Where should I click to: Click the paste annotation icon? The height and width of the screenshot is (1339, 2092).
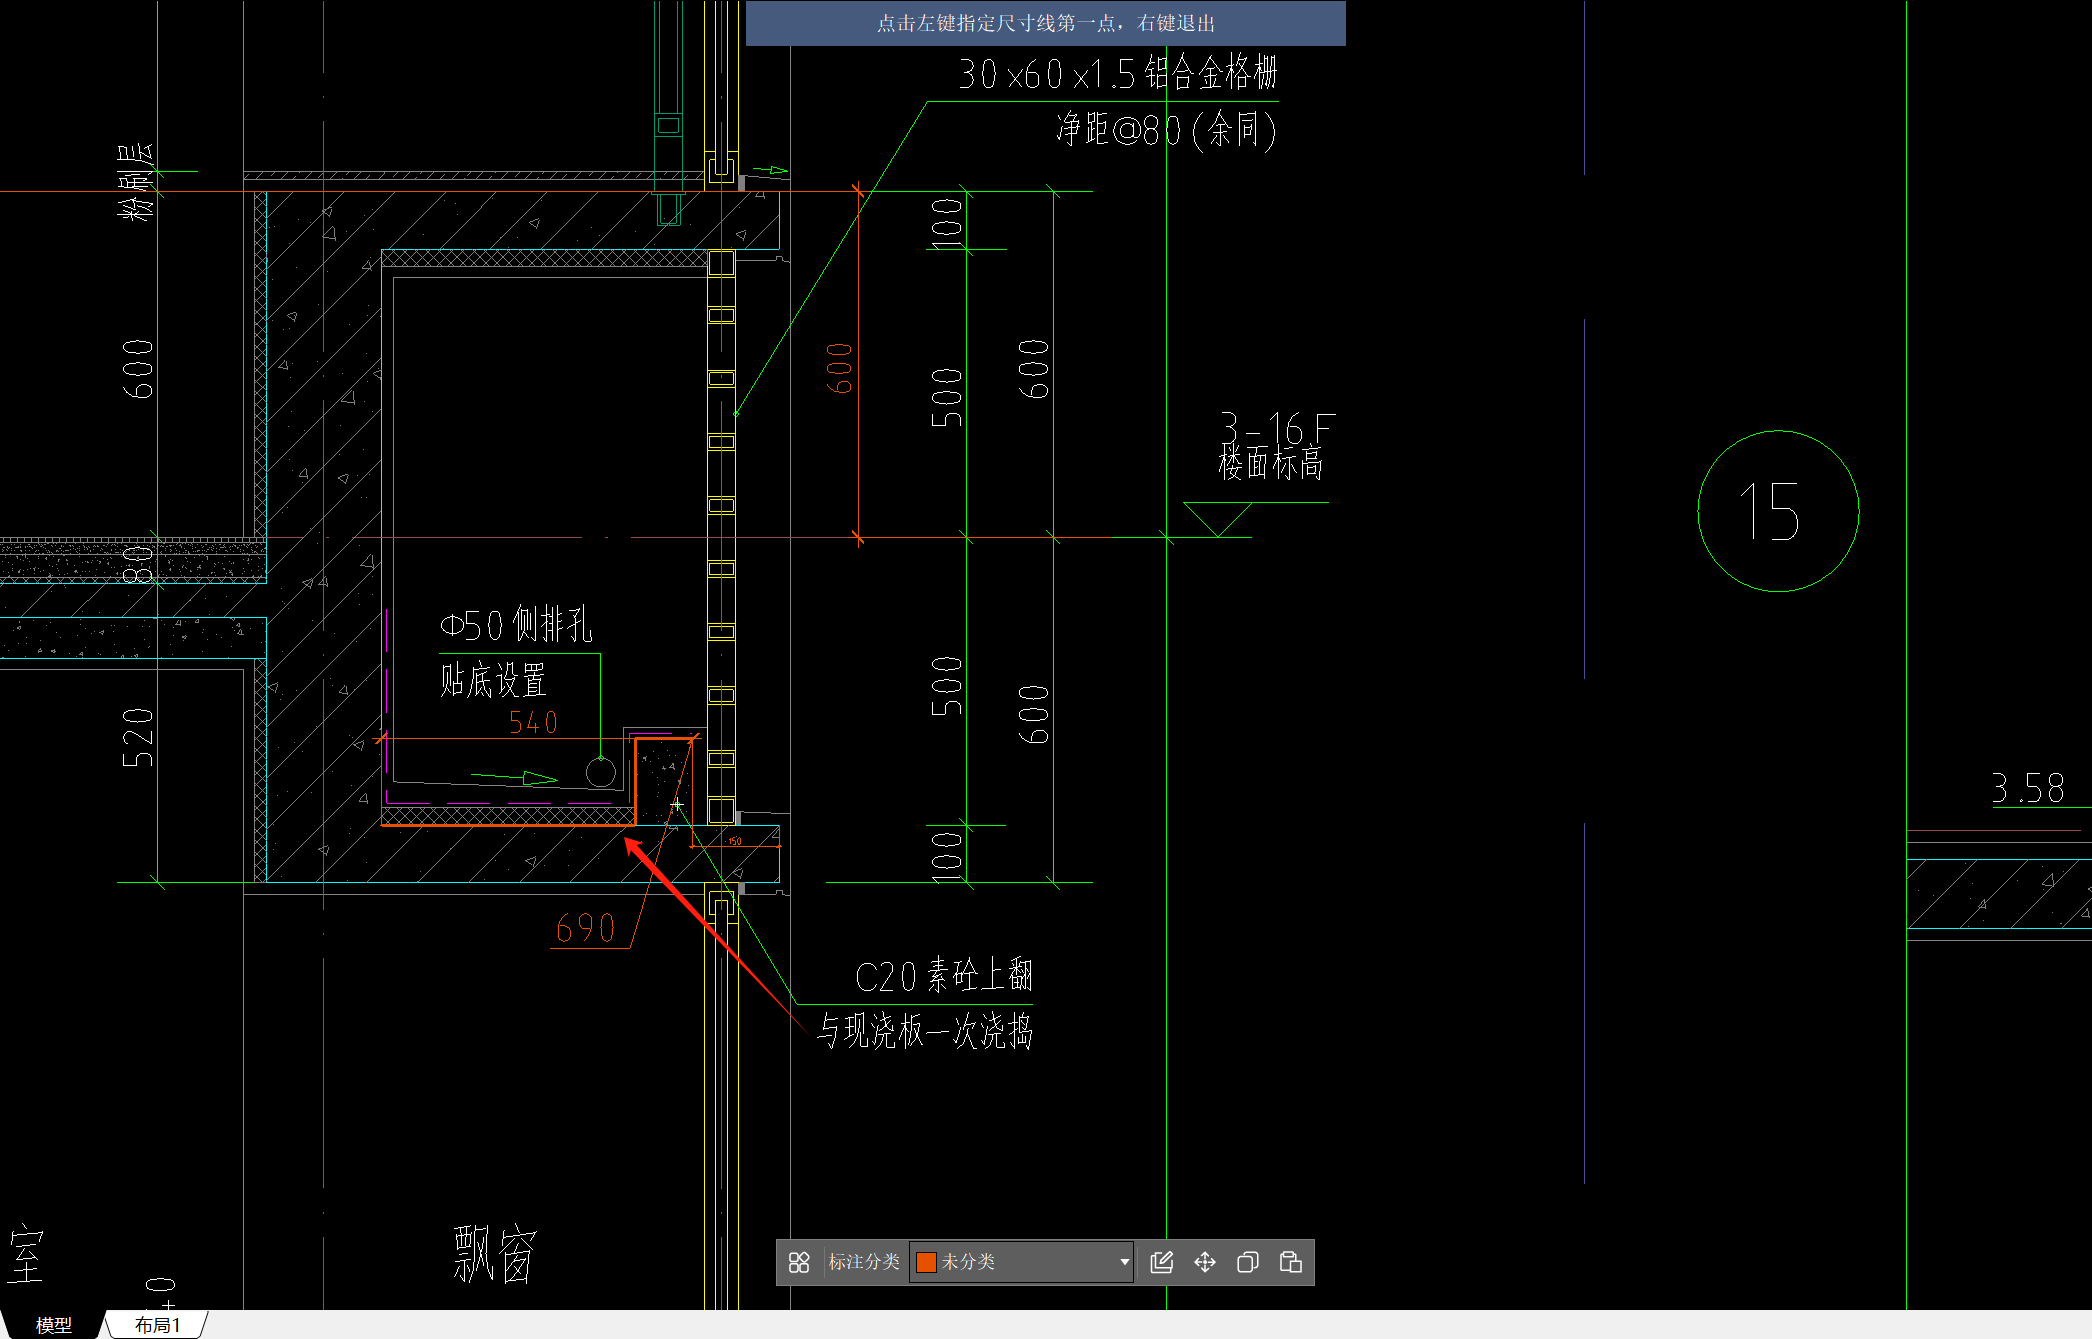point(1290,1262)
